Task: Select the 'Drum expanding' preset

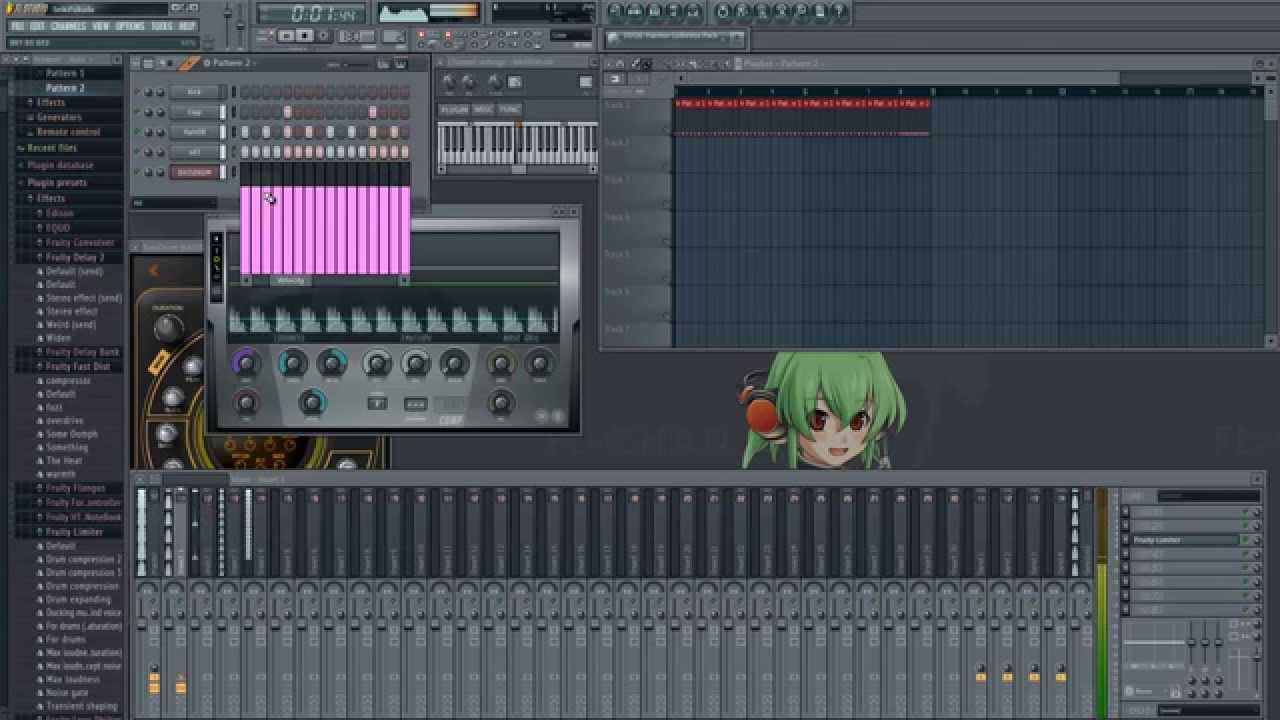Action: 78,600
